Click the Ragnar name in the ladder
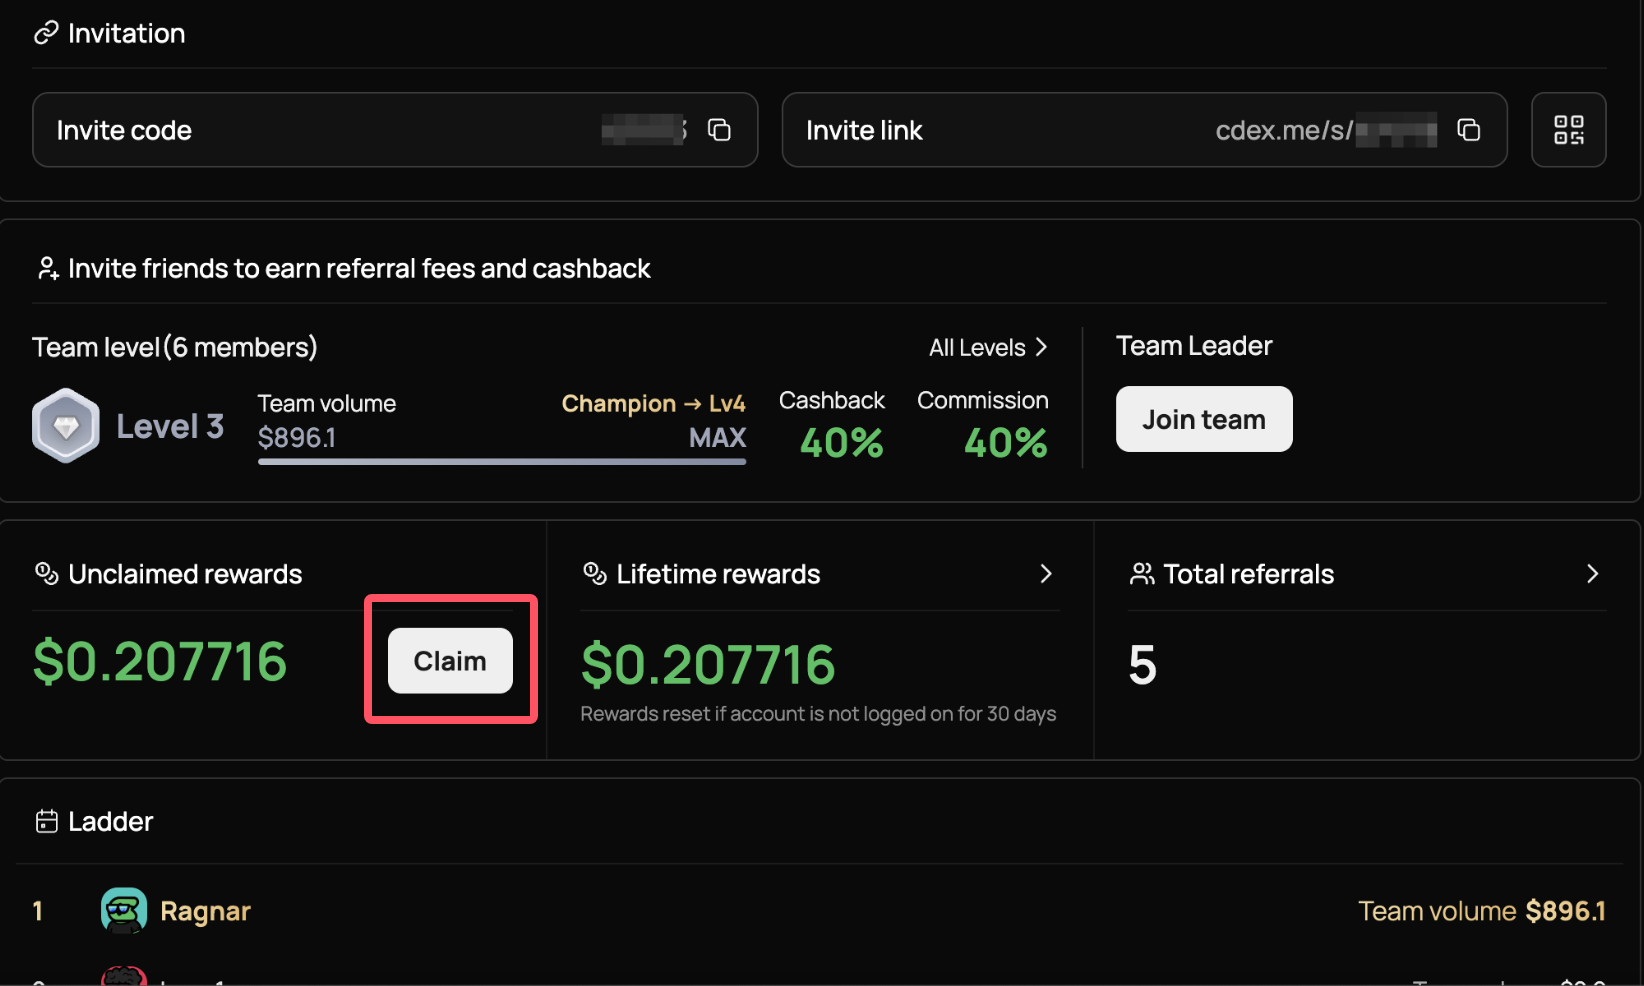This screenshot has width=1644, height=986. 205,911
